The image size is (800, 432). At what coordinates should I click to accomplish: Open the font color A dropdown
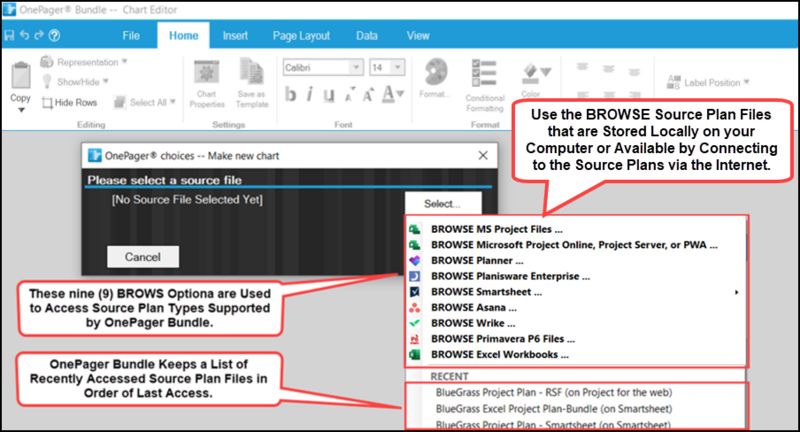pos(393,94)
